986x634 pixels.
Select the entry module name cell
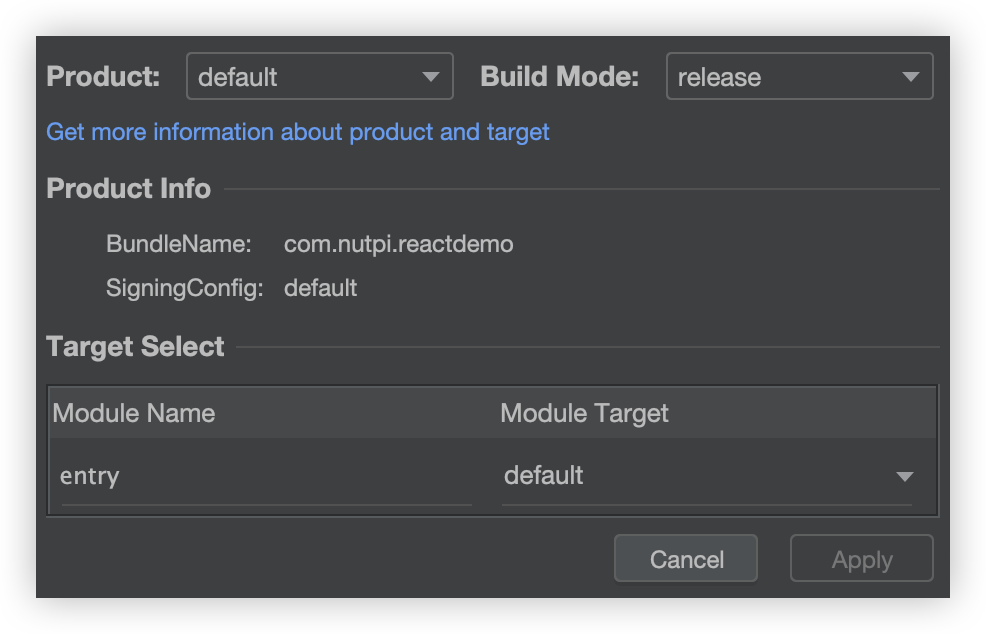(265, 476)
